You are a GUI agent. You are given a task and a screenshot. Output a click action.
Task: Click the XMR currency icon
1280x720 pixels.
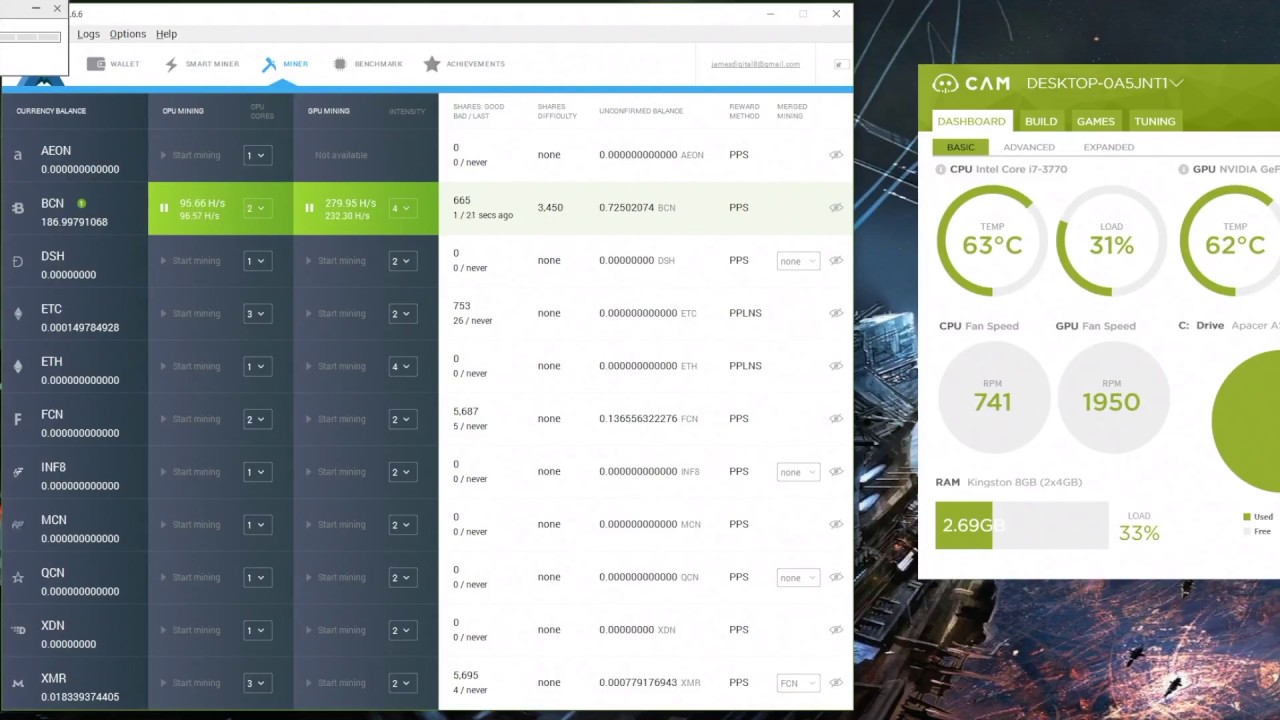[17, 684]
